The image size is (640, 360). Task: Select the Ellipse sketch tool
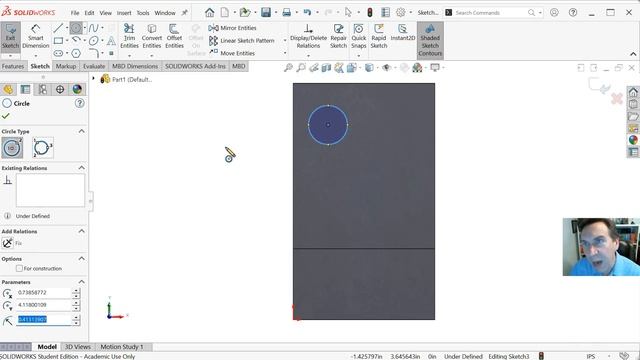(x=93, y=41)
